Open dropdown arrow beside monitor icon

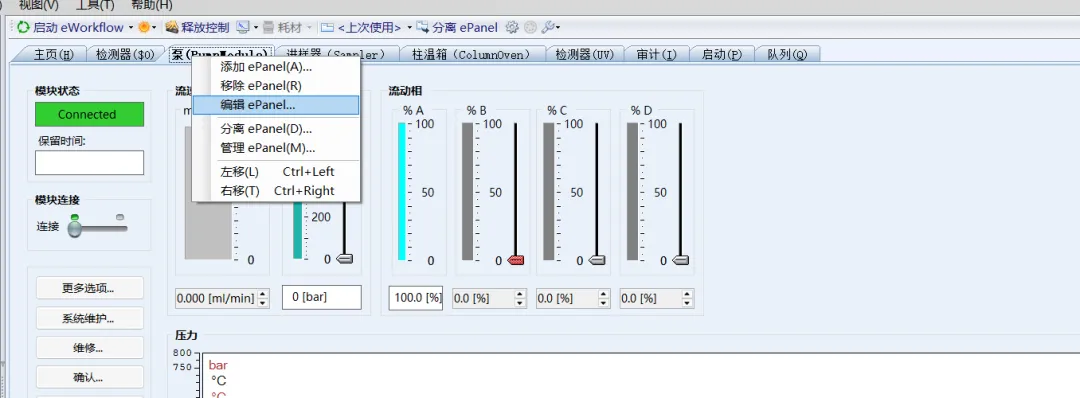pyautogui.click(x=256, y=28)
